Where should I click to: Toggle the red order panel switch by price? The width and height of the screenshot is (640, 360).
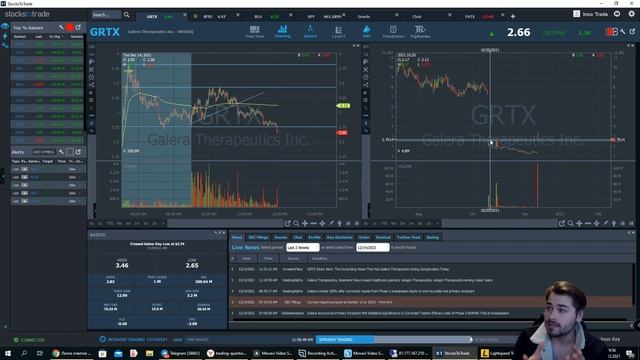611,31
